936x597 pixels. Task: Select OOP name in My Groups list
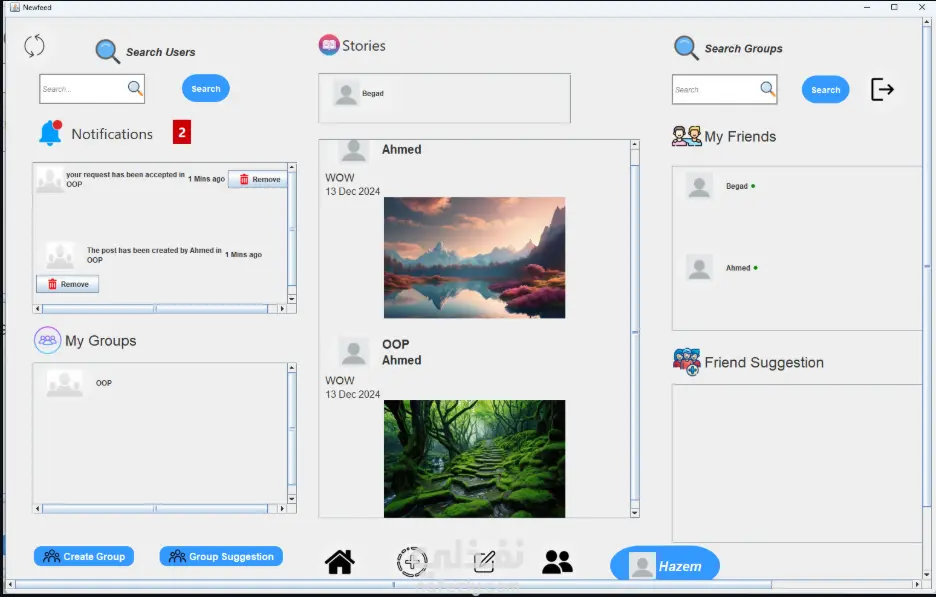point(104,383)
